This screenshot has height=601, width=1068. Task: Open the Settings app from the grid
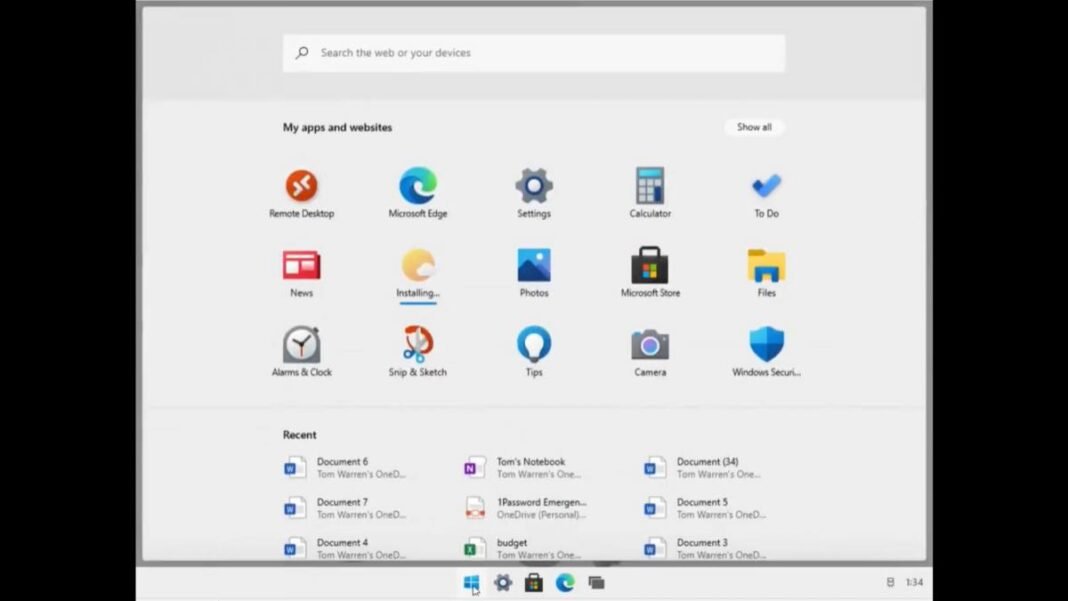point(533,185)
